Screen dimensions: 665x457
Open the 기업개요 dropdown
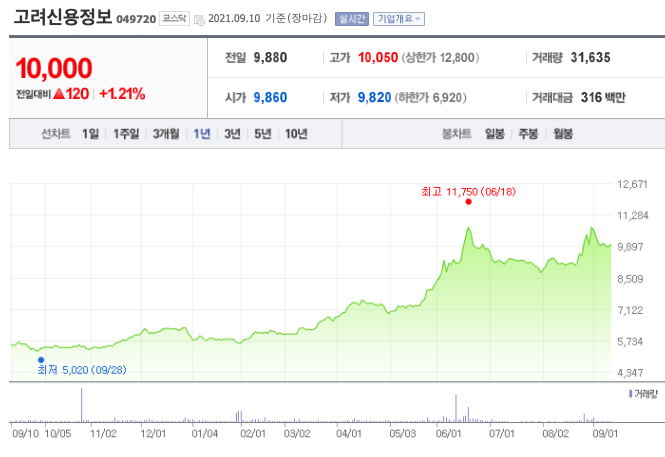click(399, 19)
